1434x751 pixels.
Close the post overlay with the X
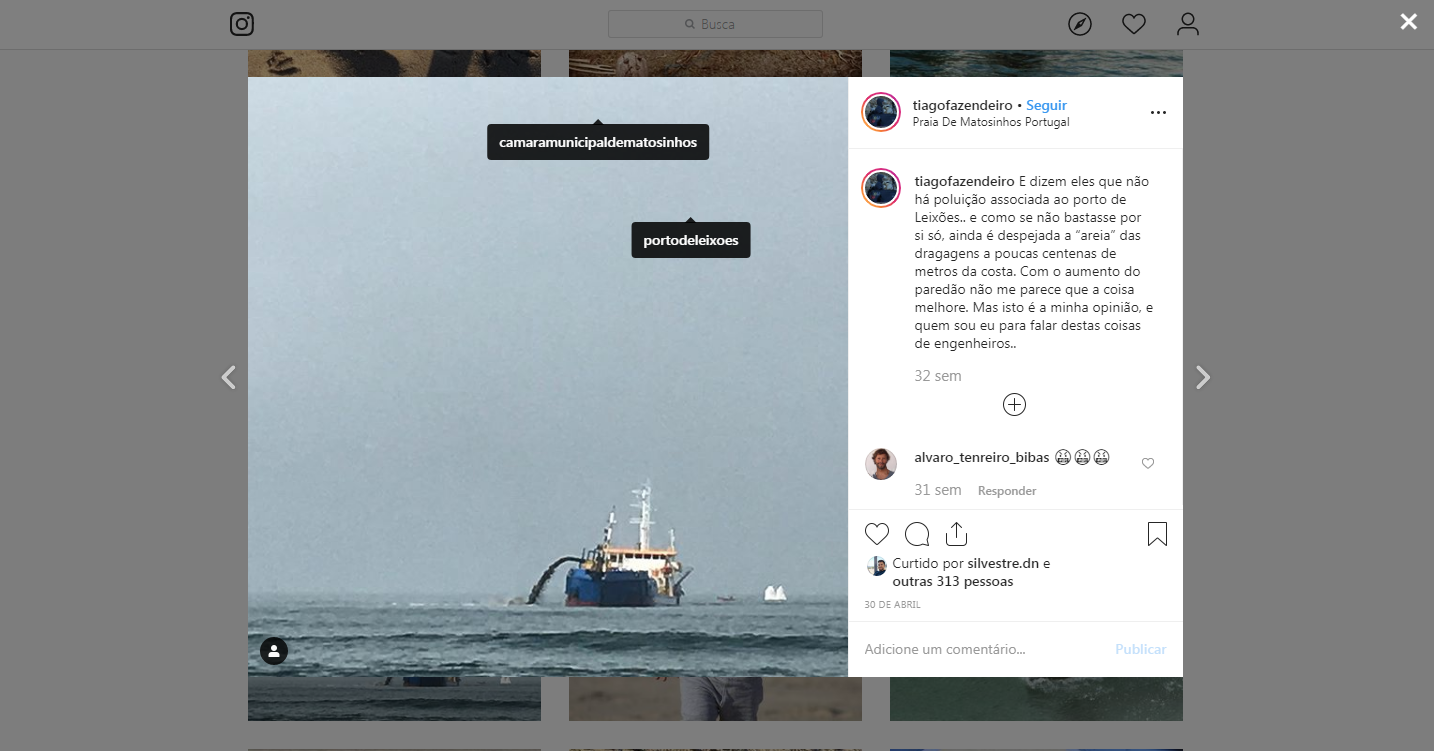point(1409,21)
